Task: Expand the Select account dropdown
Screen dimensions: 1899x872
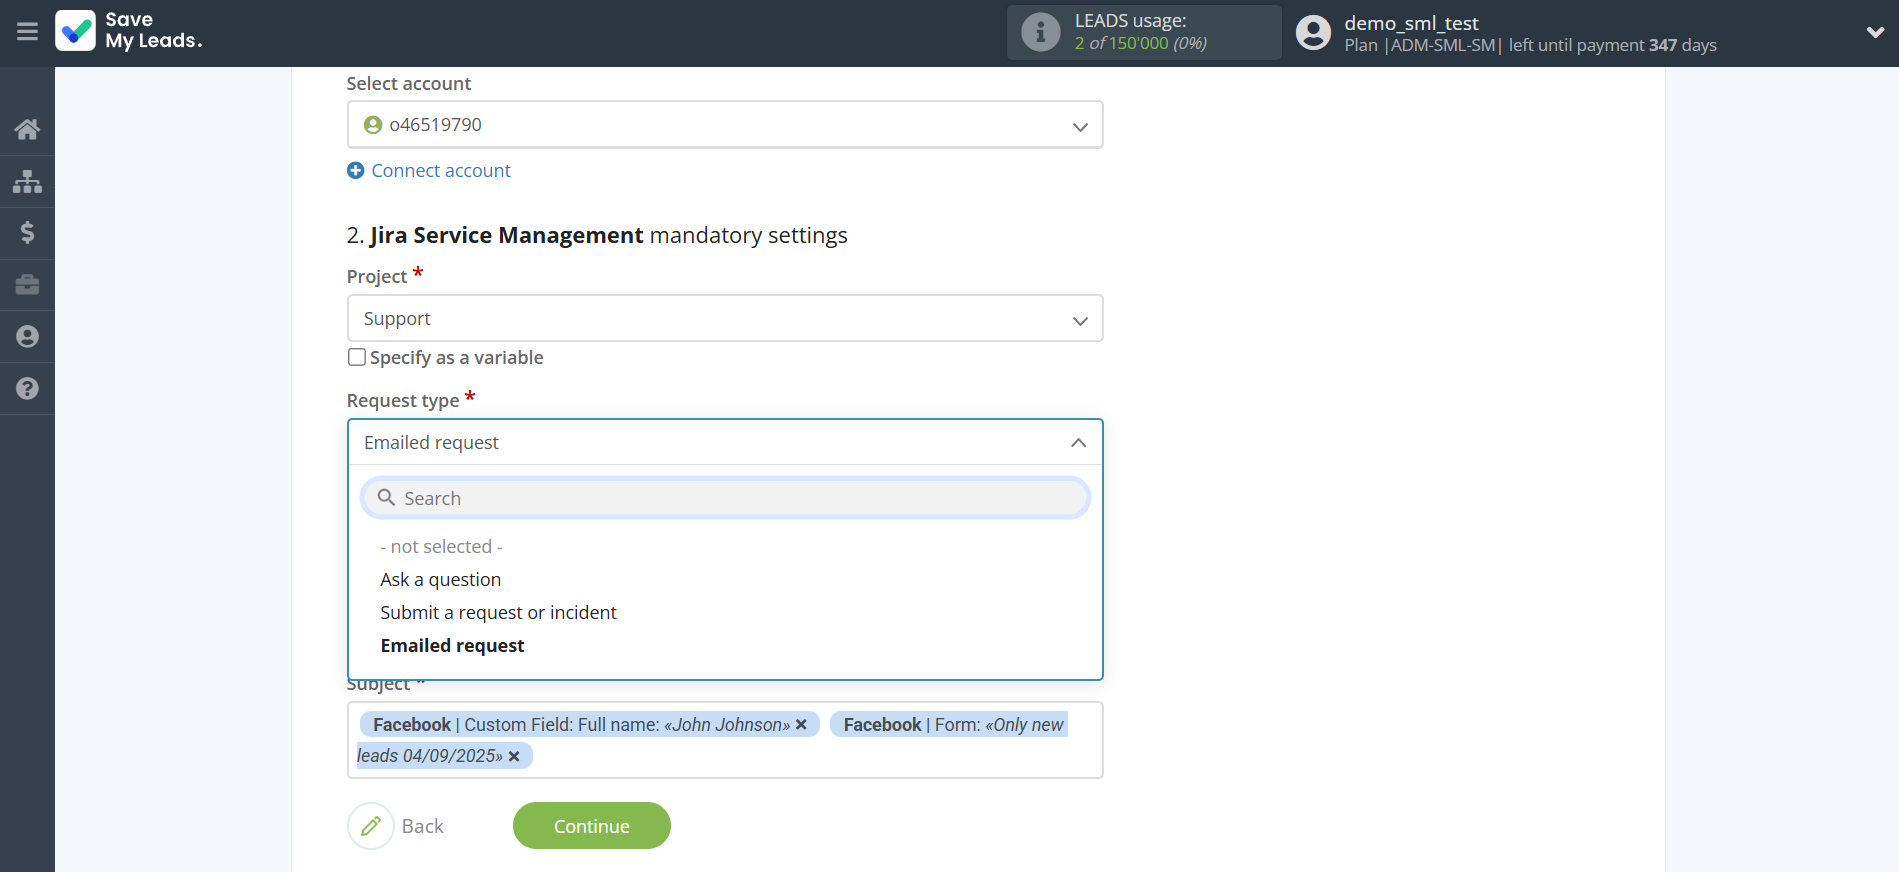Action: pos(724,125)
